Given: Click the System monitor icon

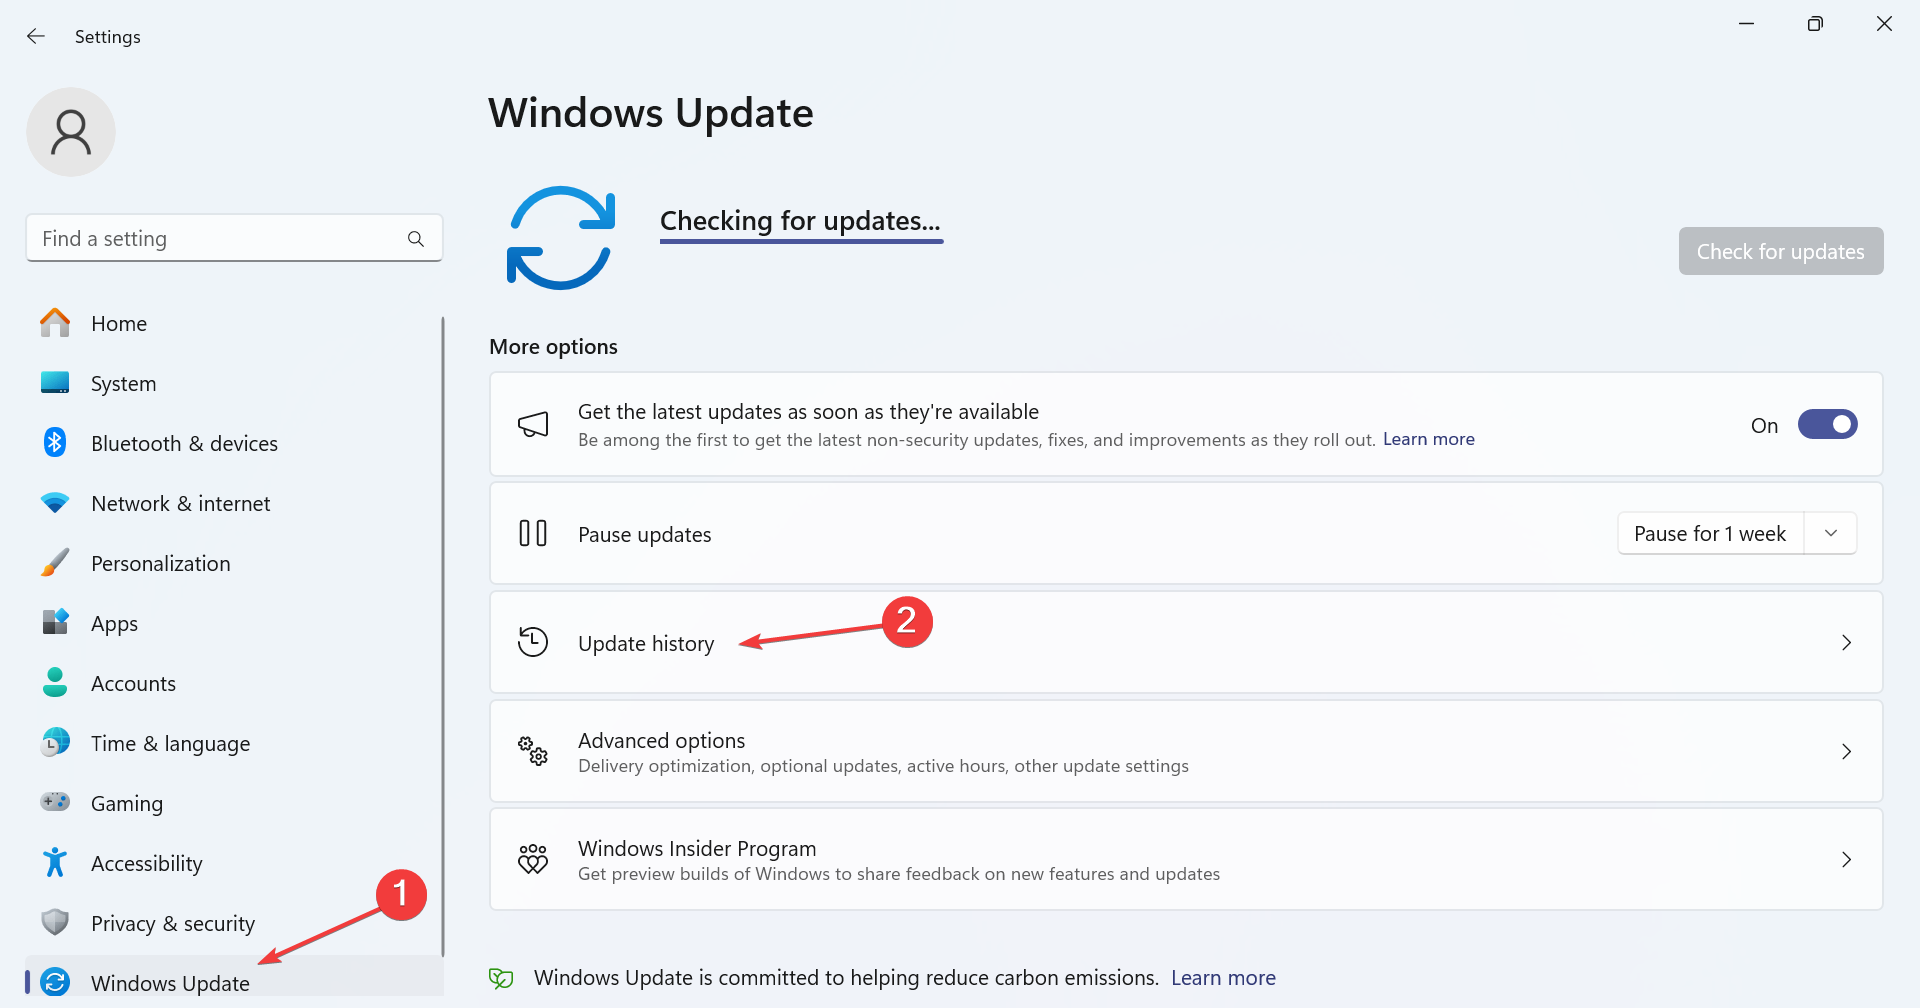Looking at the screenshot, I should (x=55, y=383).
